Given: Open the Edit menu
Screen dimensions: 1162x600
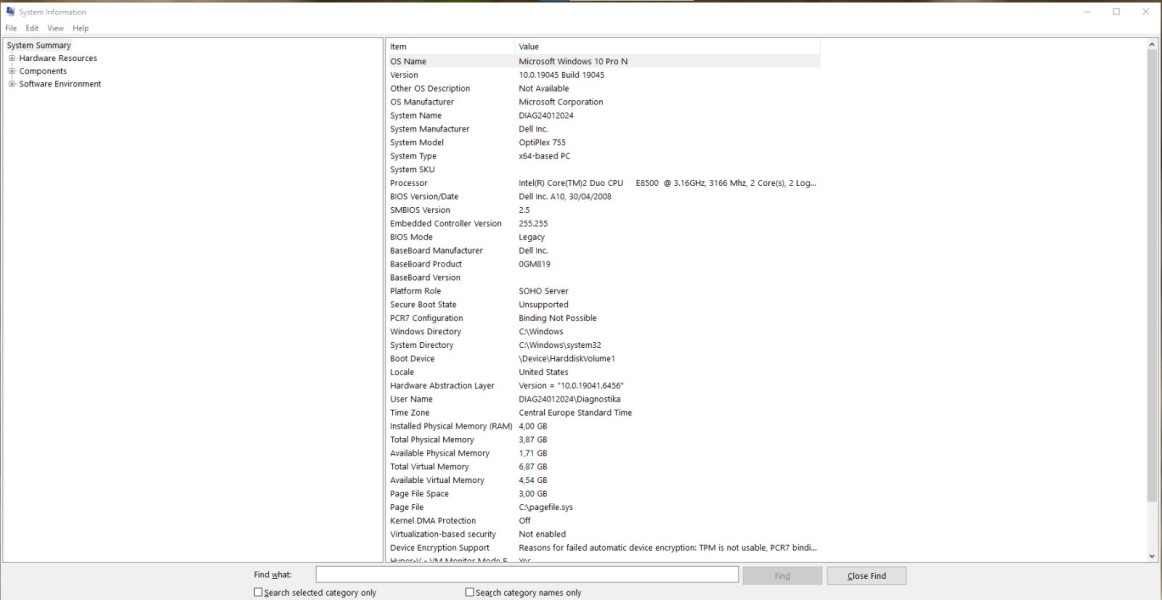Looking at the screenshot, I should pos(32,28).
